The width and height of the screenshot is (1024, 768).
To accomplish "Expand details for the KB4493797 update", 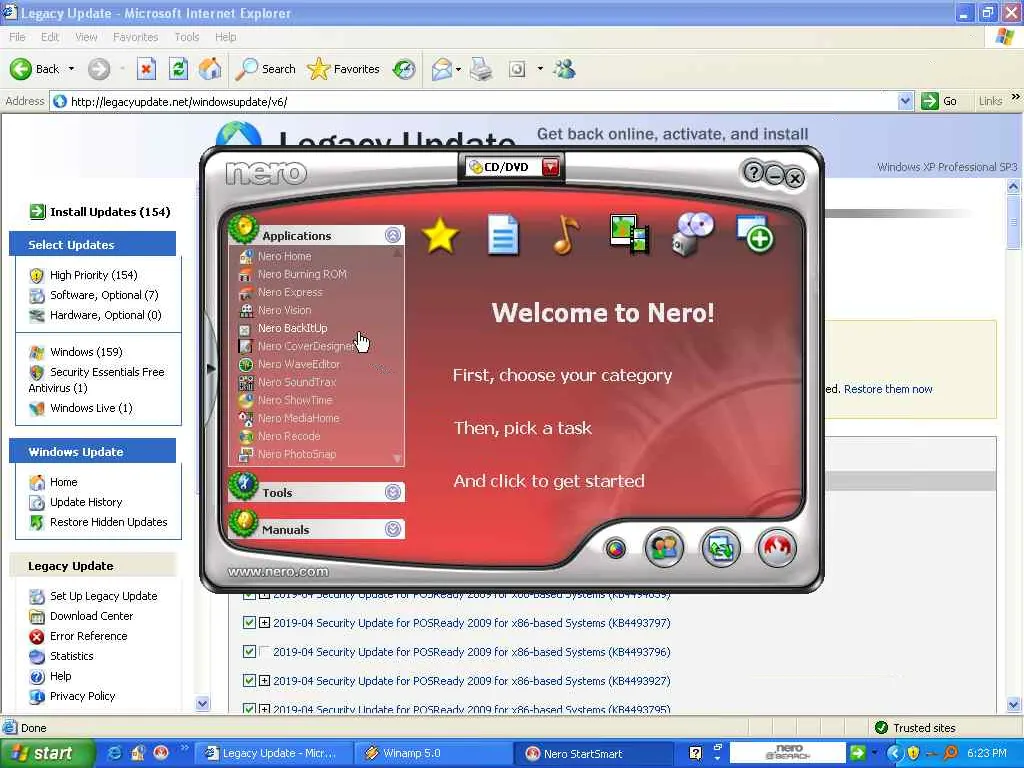I will pos(264,623).
